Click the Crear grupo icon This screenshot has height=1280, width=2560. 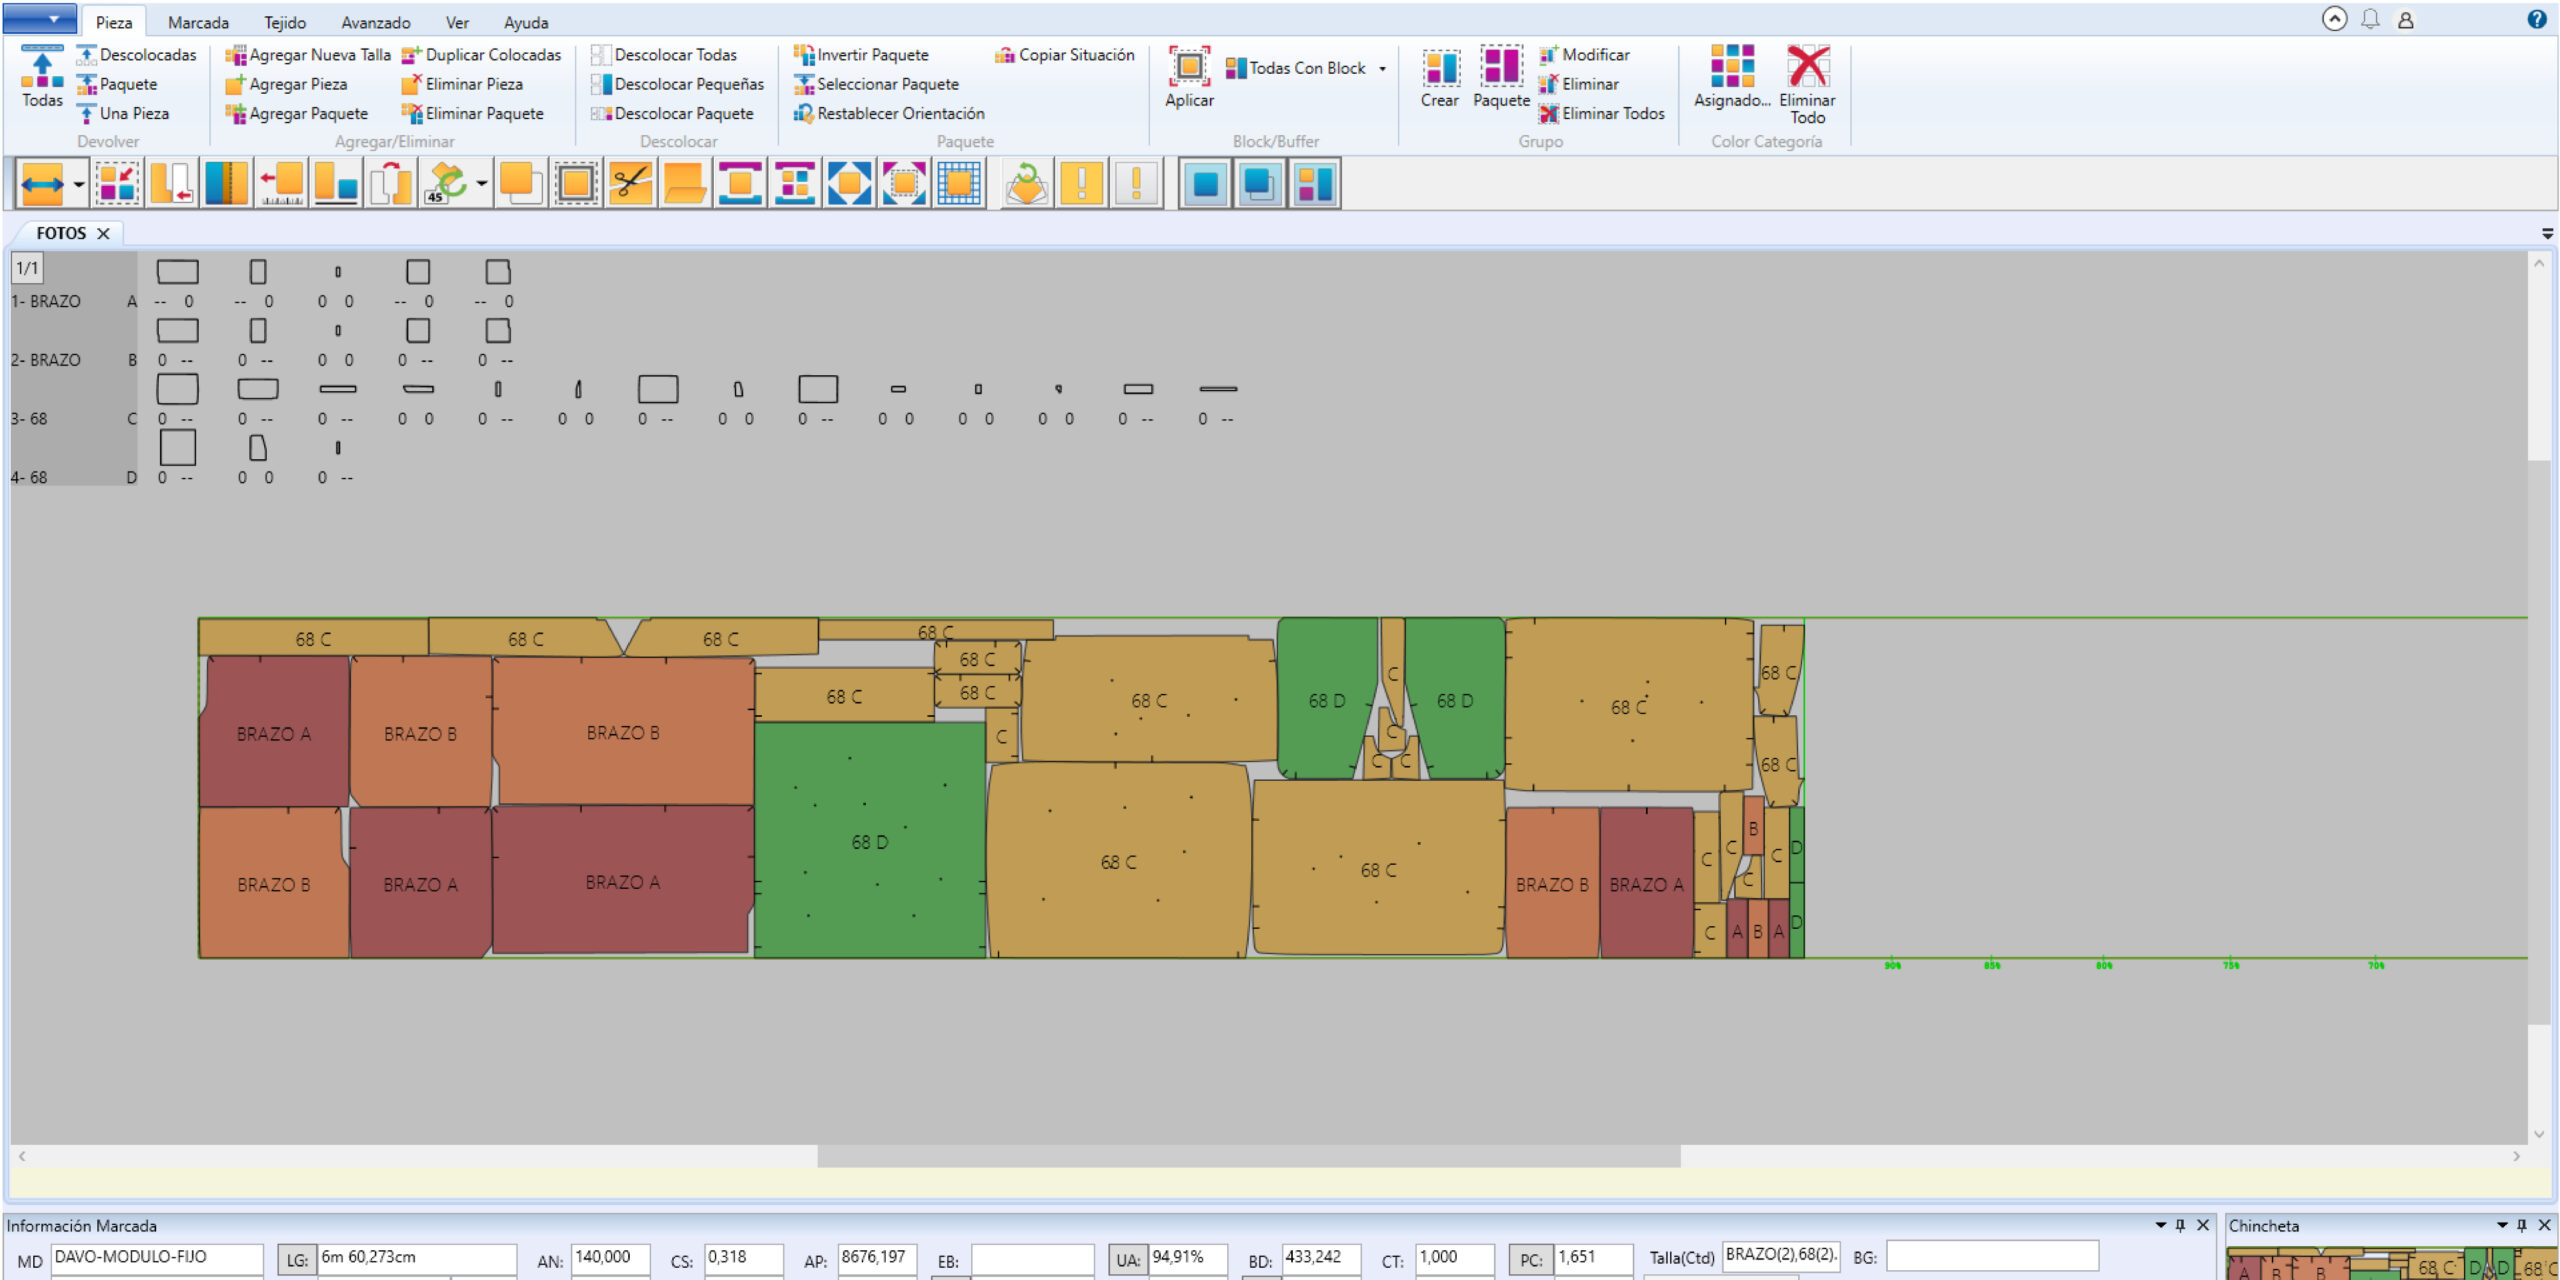1440,68
